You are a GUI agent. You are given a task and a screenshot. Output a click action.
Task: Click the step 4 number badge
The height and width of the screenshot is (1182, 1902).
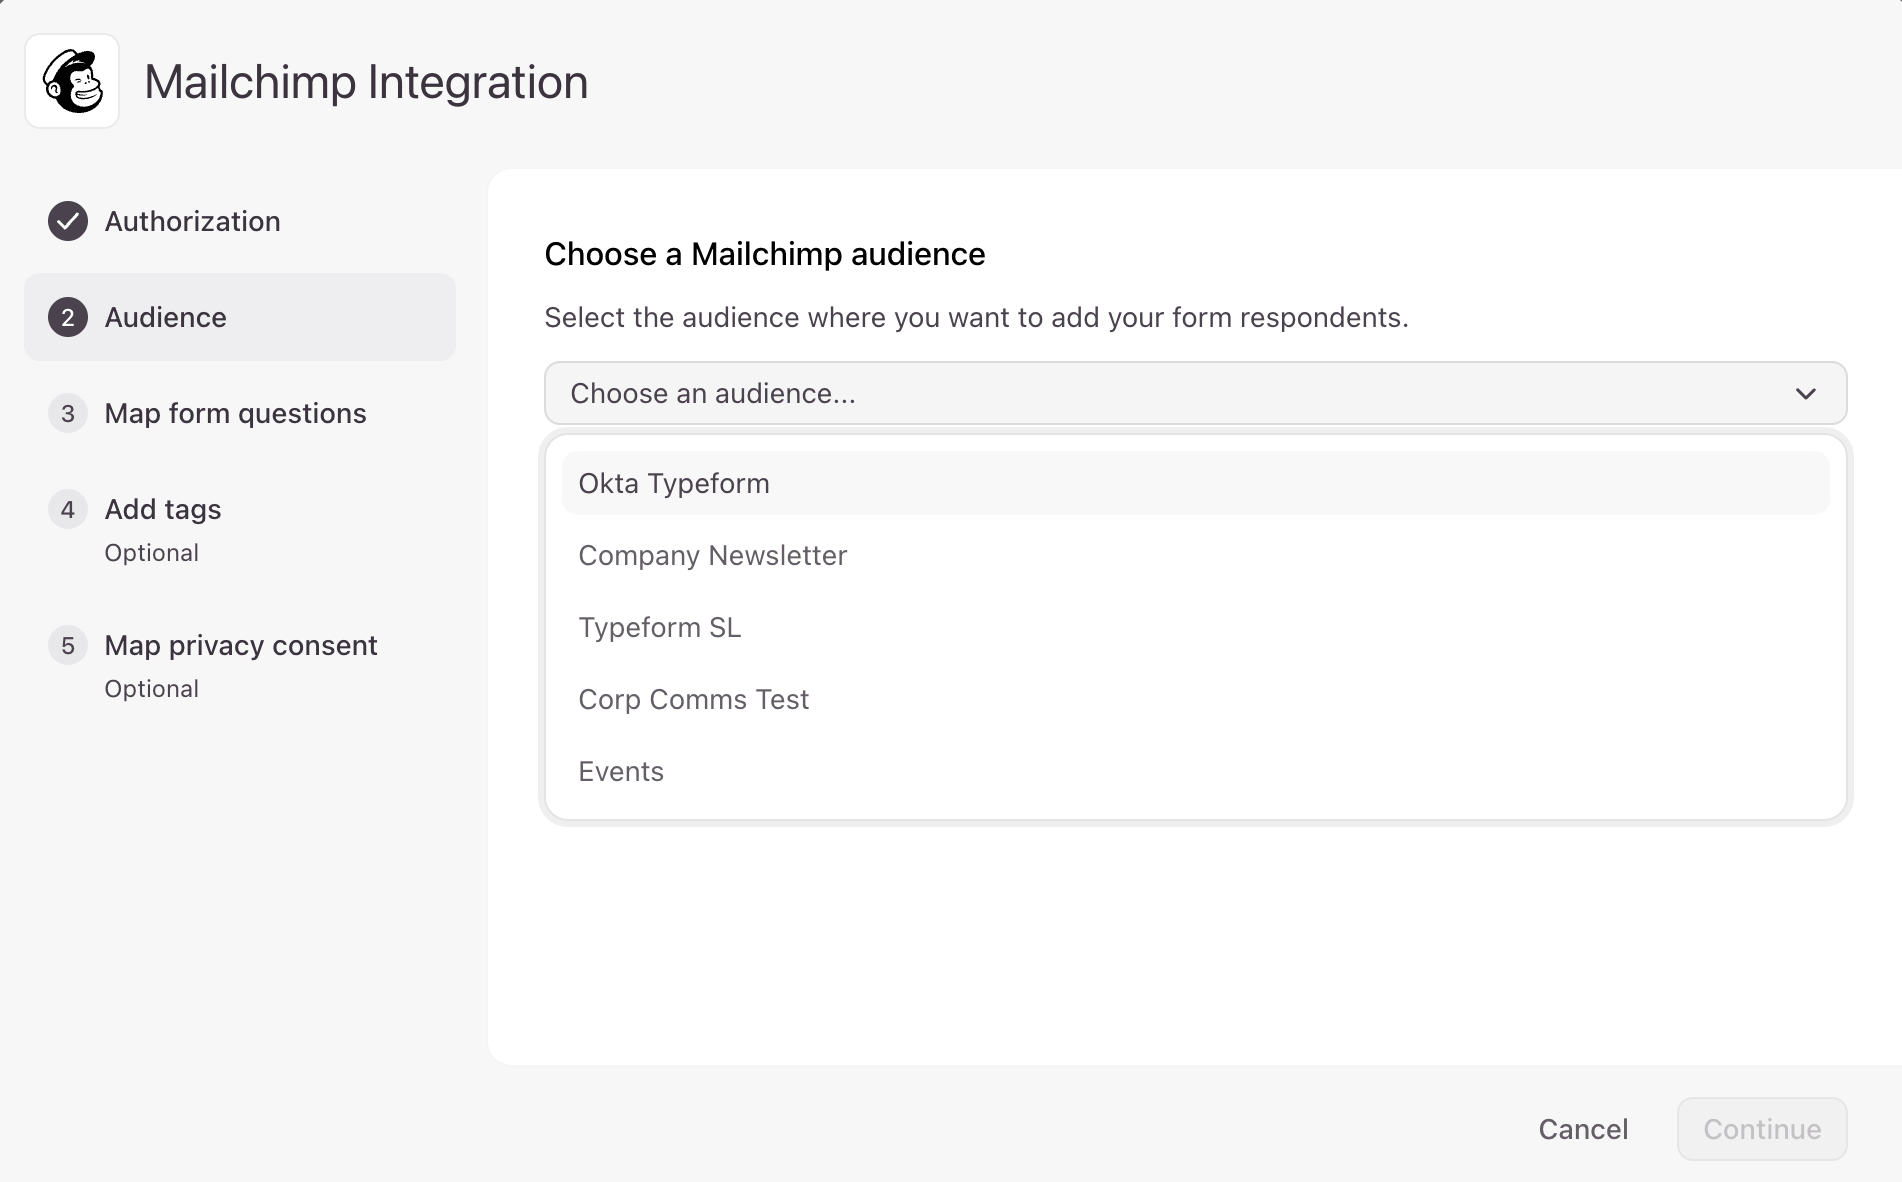pos(68,509)
